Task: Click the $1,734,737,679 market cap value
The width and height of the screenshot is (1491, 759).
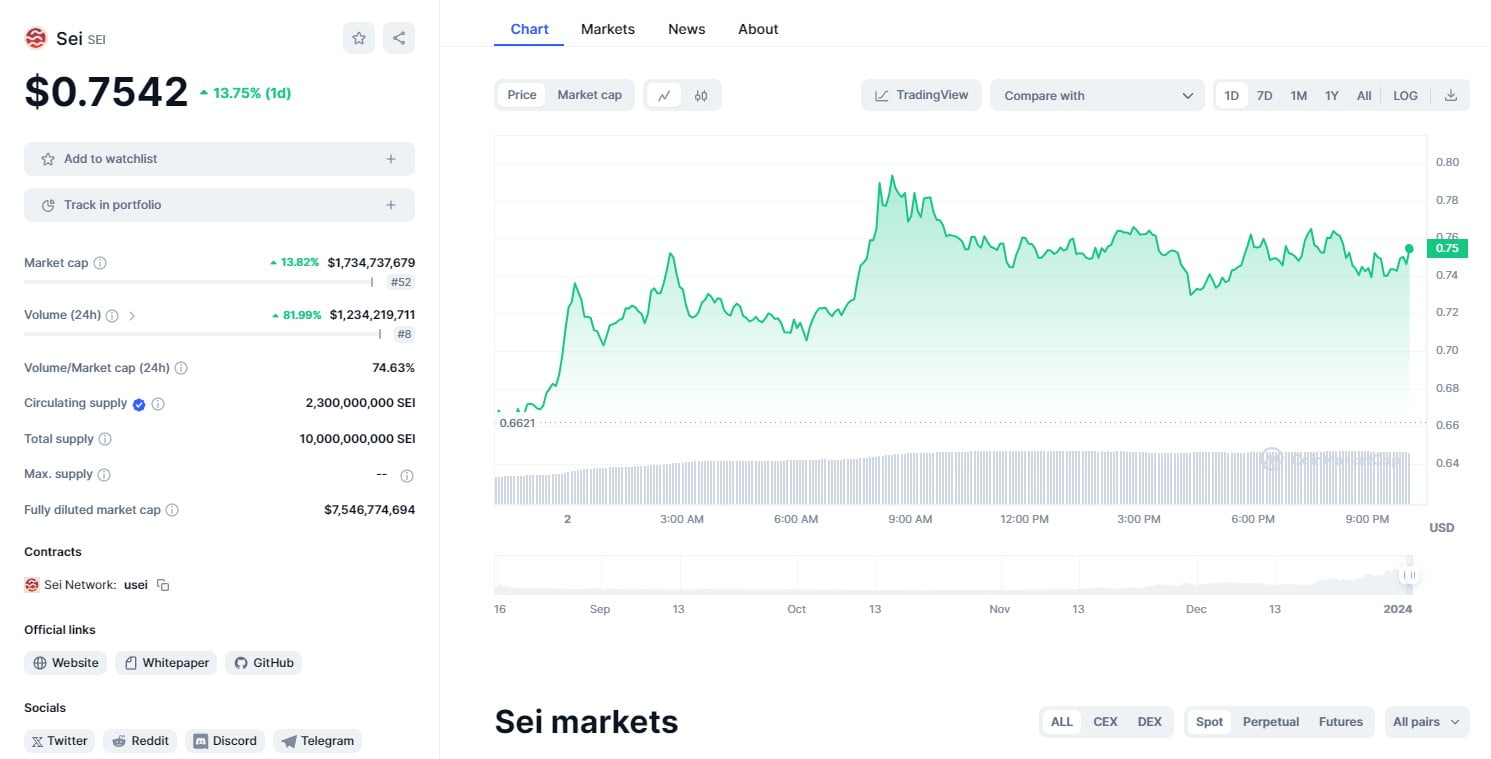Action: coord(371,263)
